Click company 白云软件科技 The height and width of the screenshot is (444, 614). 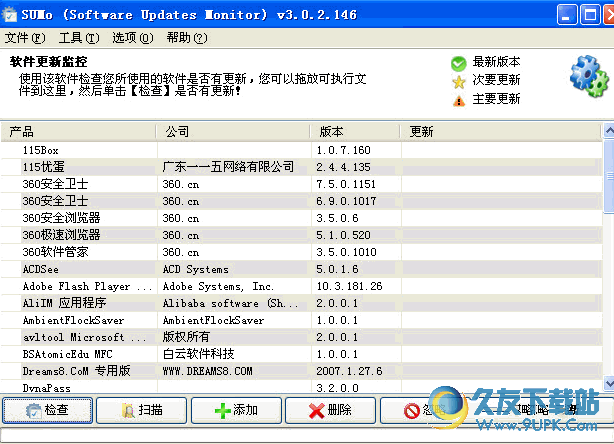tap(199, 354)
